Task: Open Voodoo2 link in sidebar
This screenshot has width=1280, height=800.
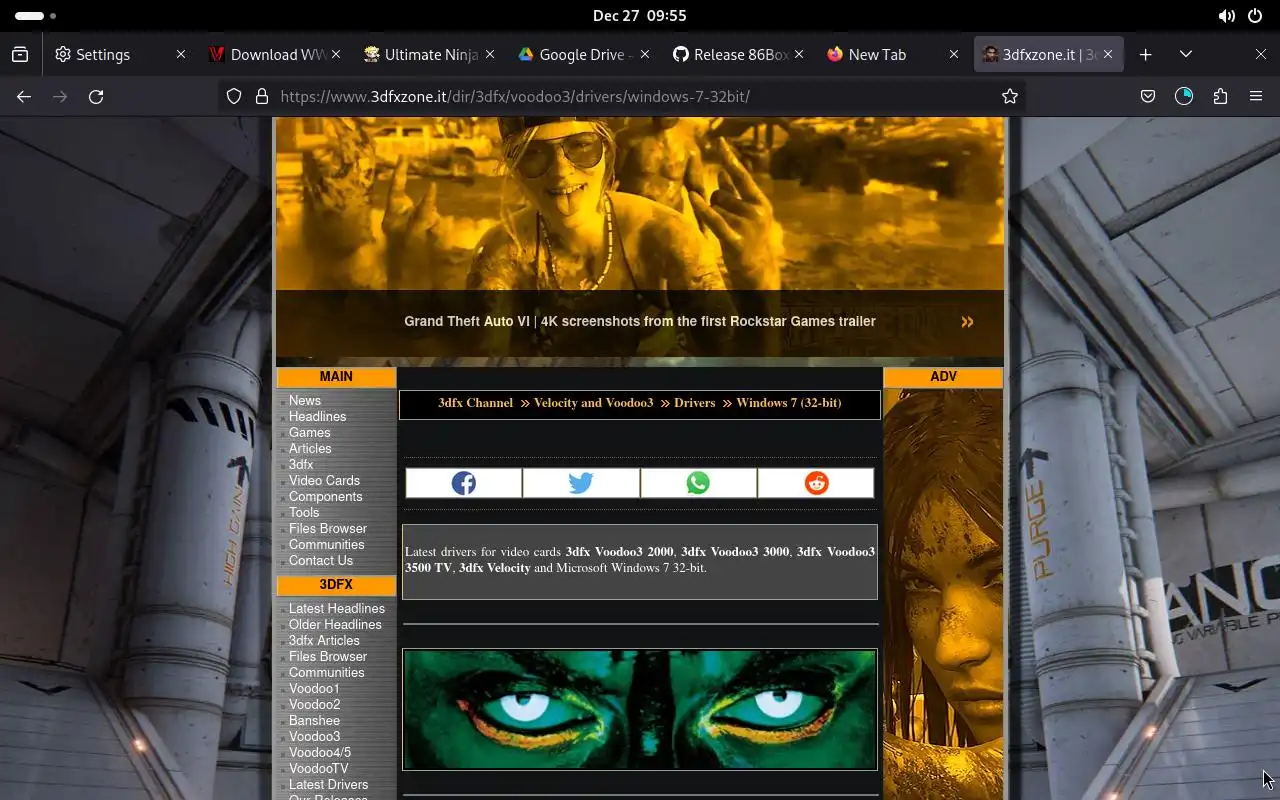Action: click(314, 705)
